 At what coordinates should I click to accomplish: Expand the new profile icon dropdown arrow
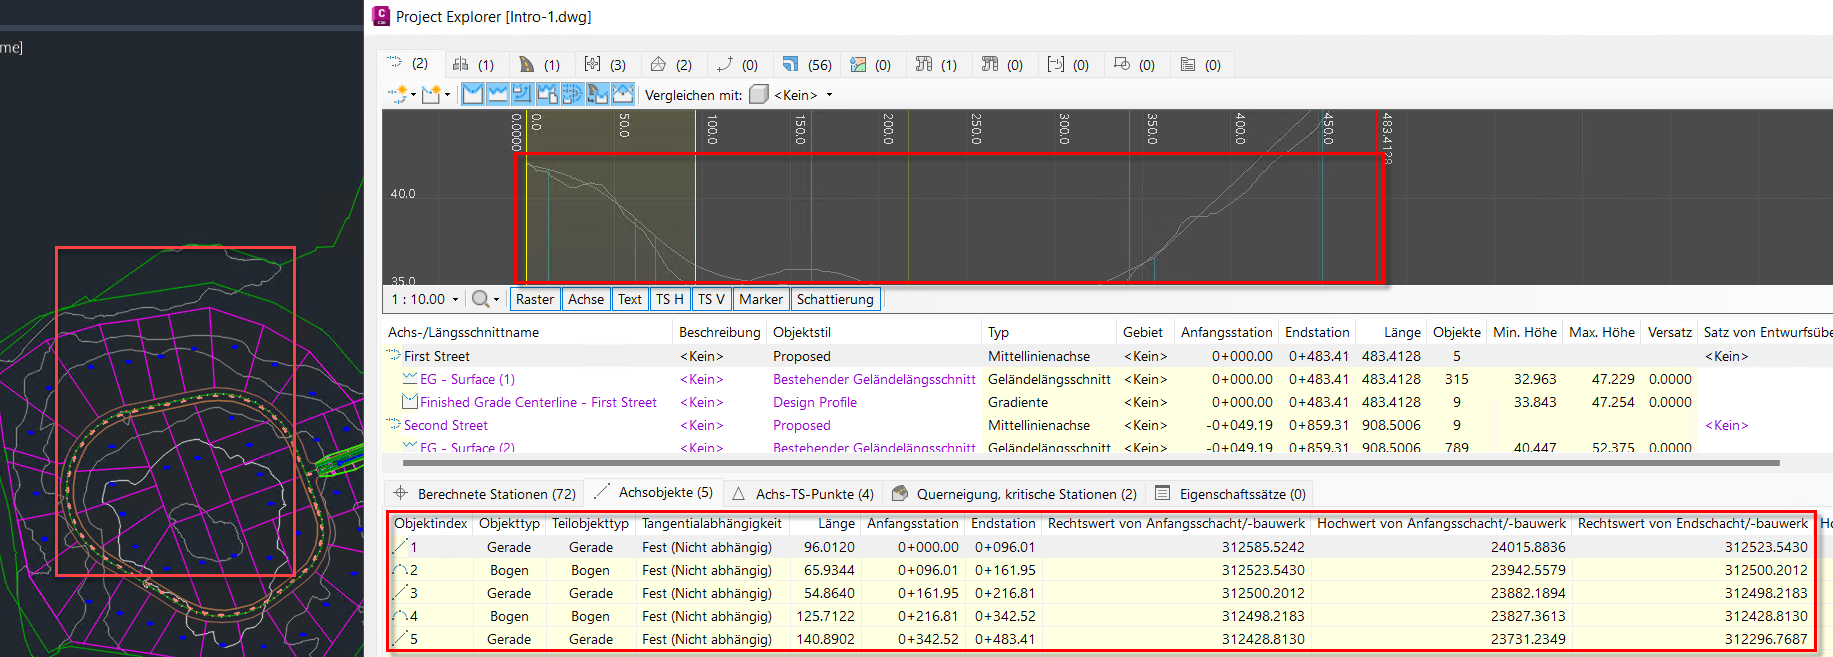(x=447, y=95)
